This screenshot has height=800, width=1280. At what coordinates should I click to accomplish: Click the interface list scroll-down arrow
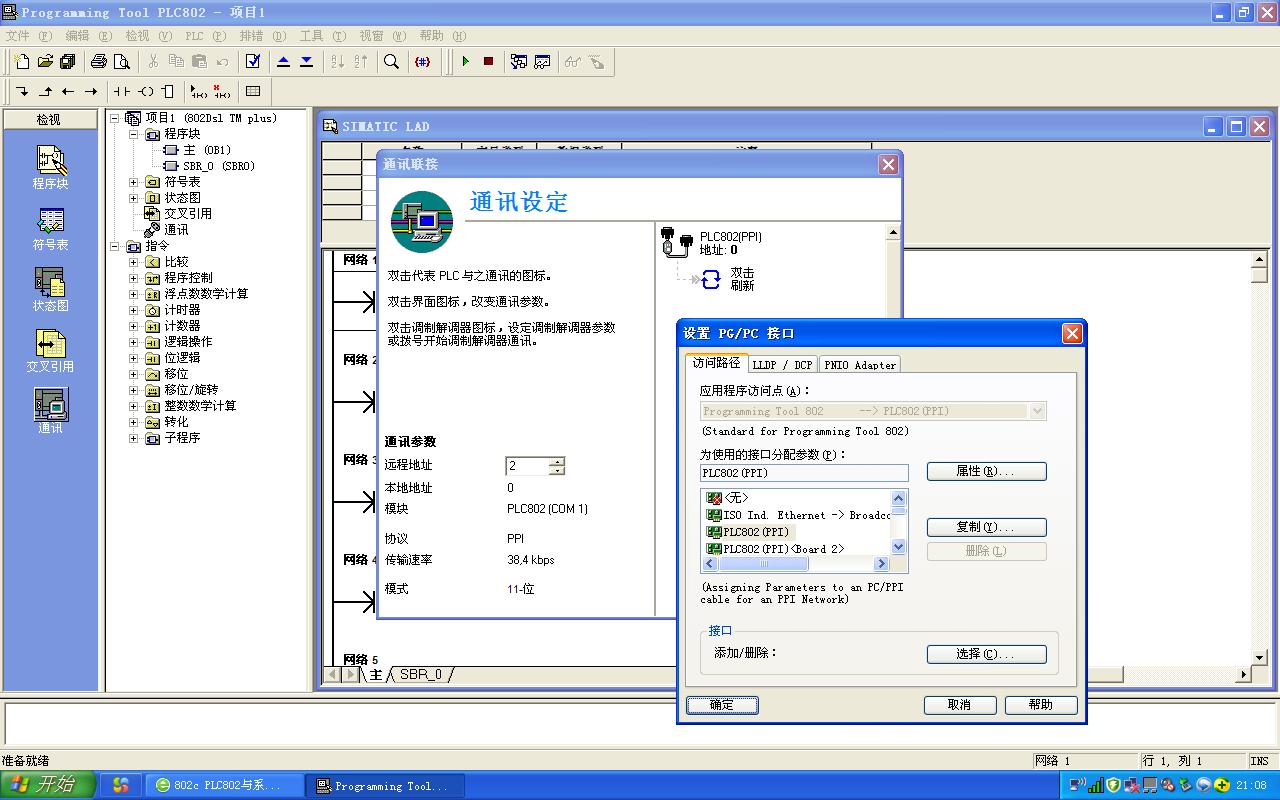click(x=898, y=547)
